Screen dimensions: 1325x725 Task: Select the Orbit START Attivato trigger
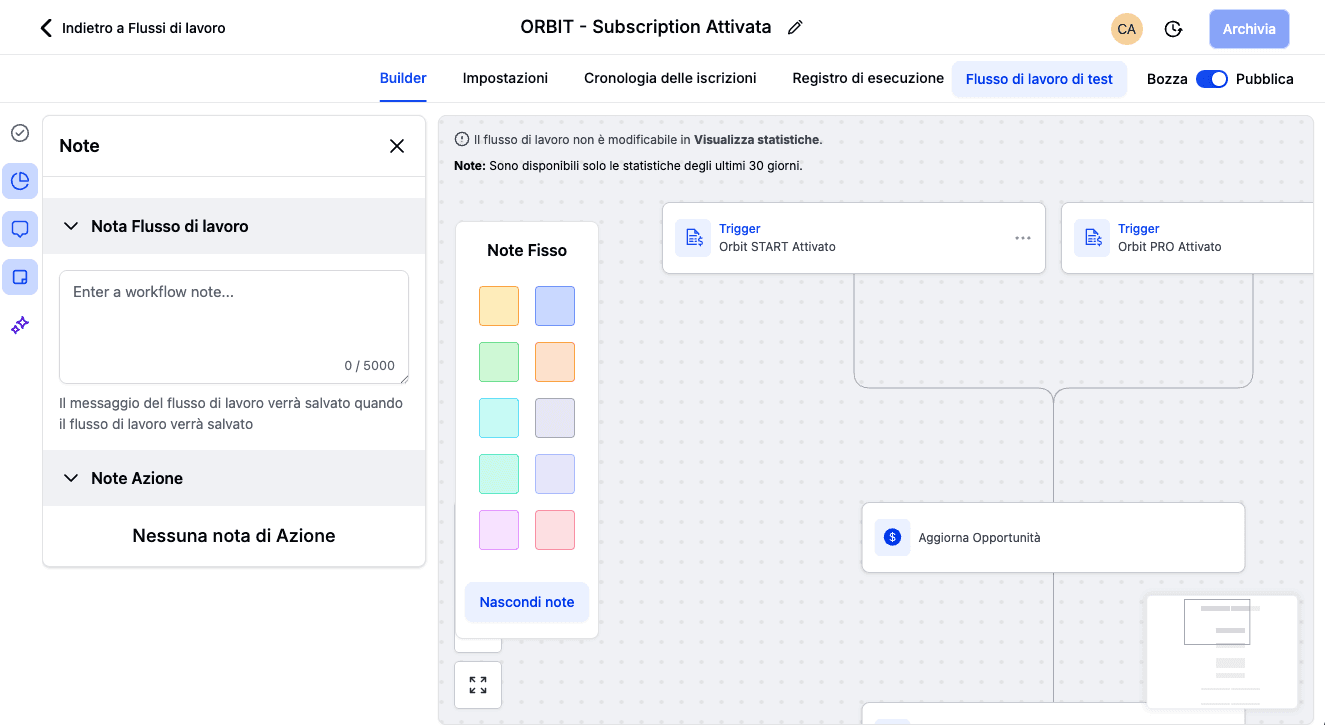(x=854, y=238)
